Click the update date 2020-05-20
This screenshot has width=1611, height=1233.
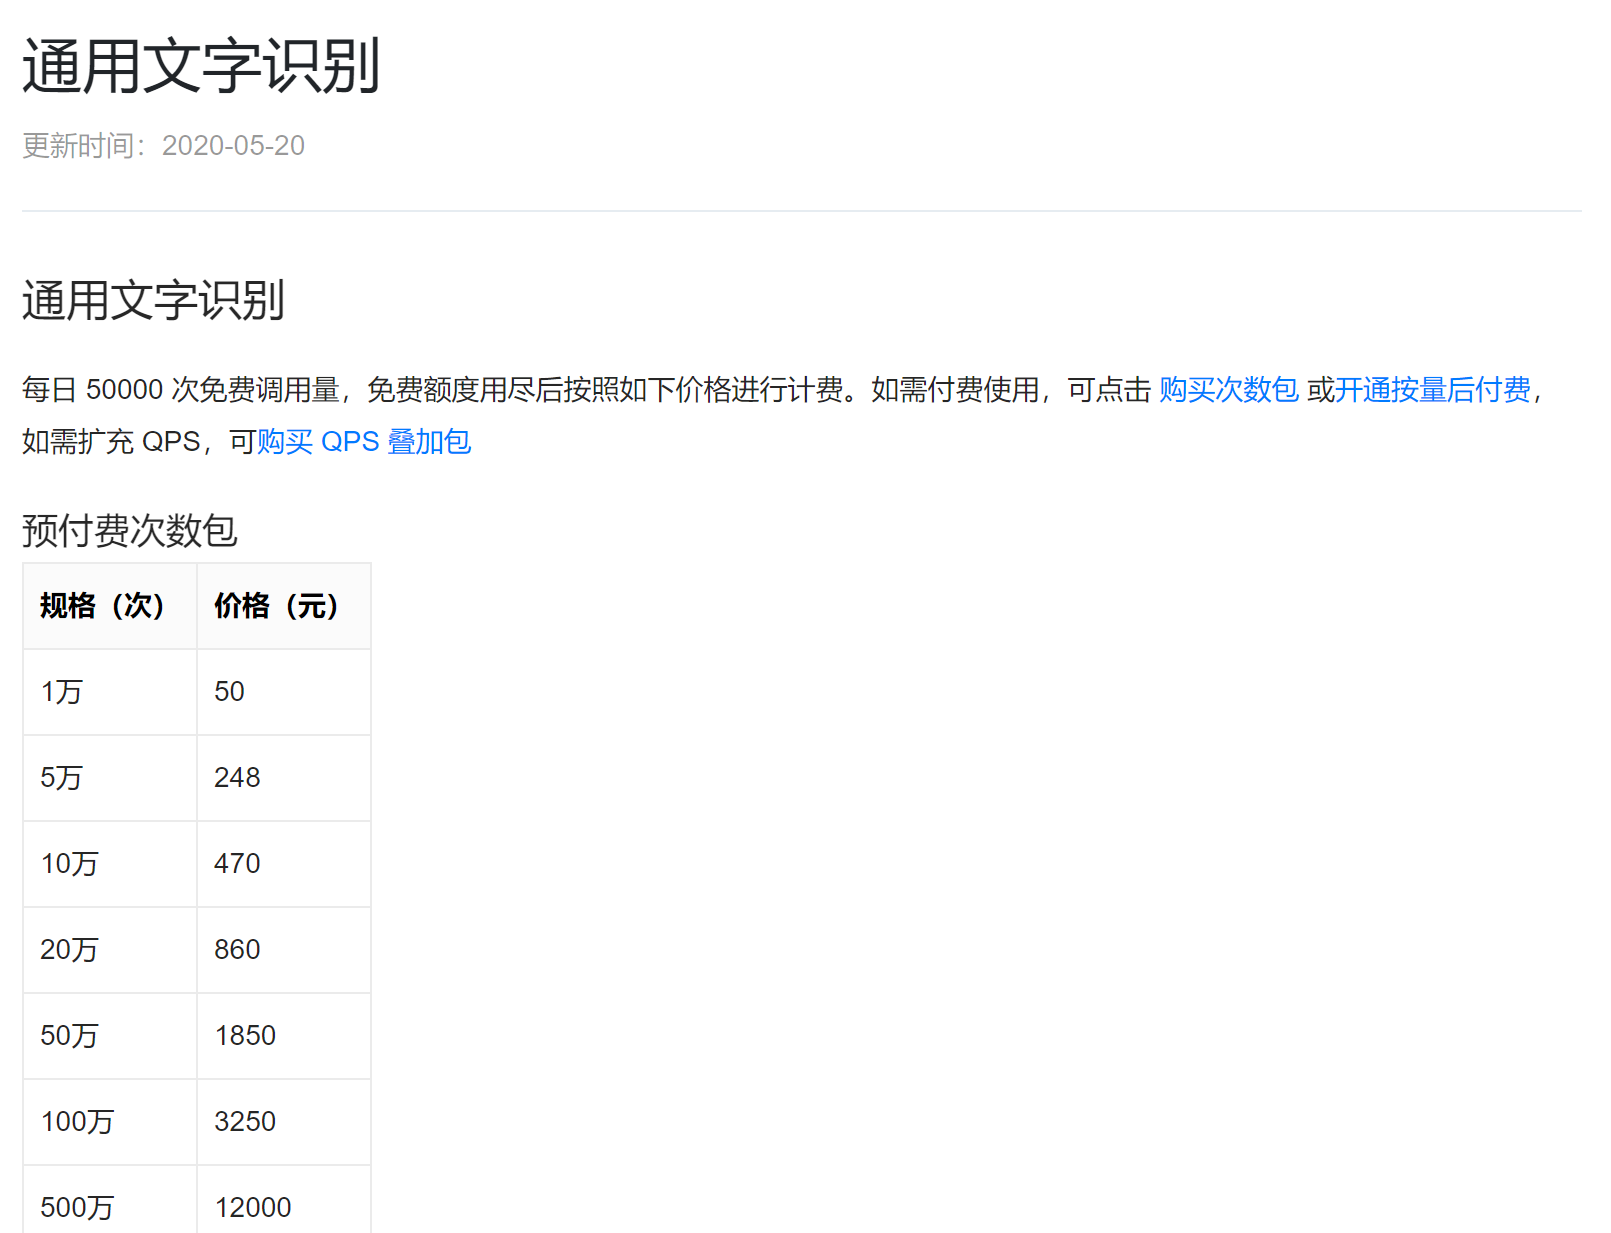tap(234, 147)
